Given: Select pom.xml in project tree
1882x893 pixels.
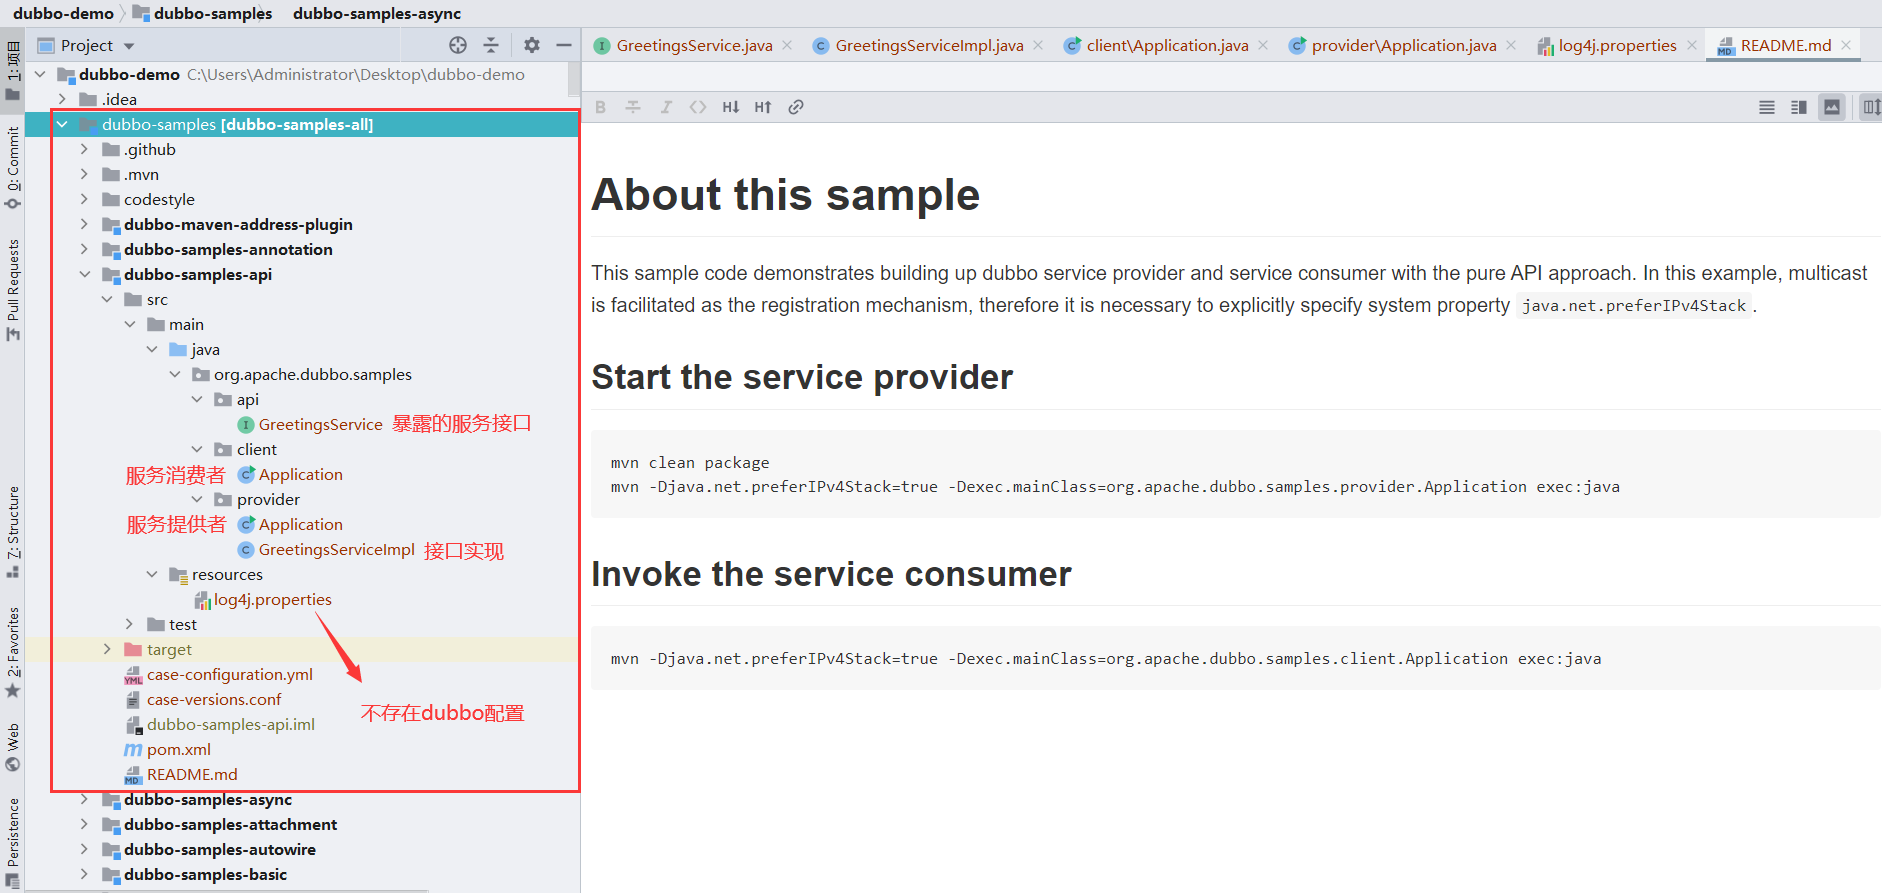Looking at the screenshot, I should (x=178, y=749).
